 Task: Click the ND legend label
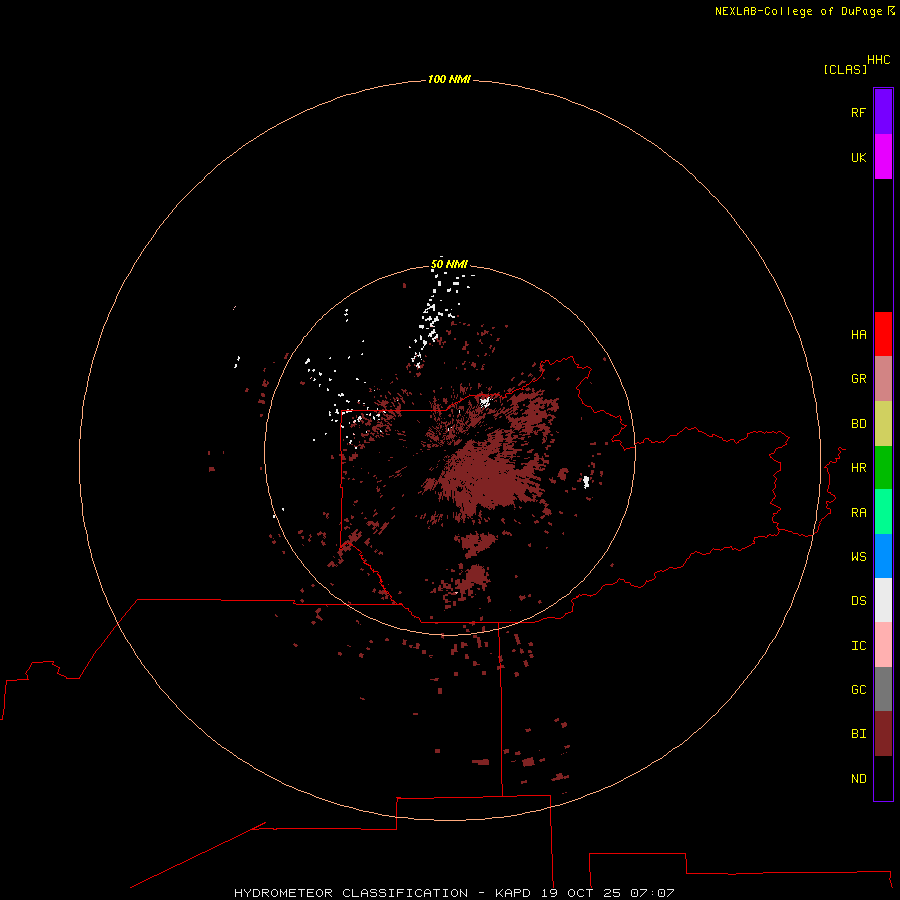tap(858, 779)
